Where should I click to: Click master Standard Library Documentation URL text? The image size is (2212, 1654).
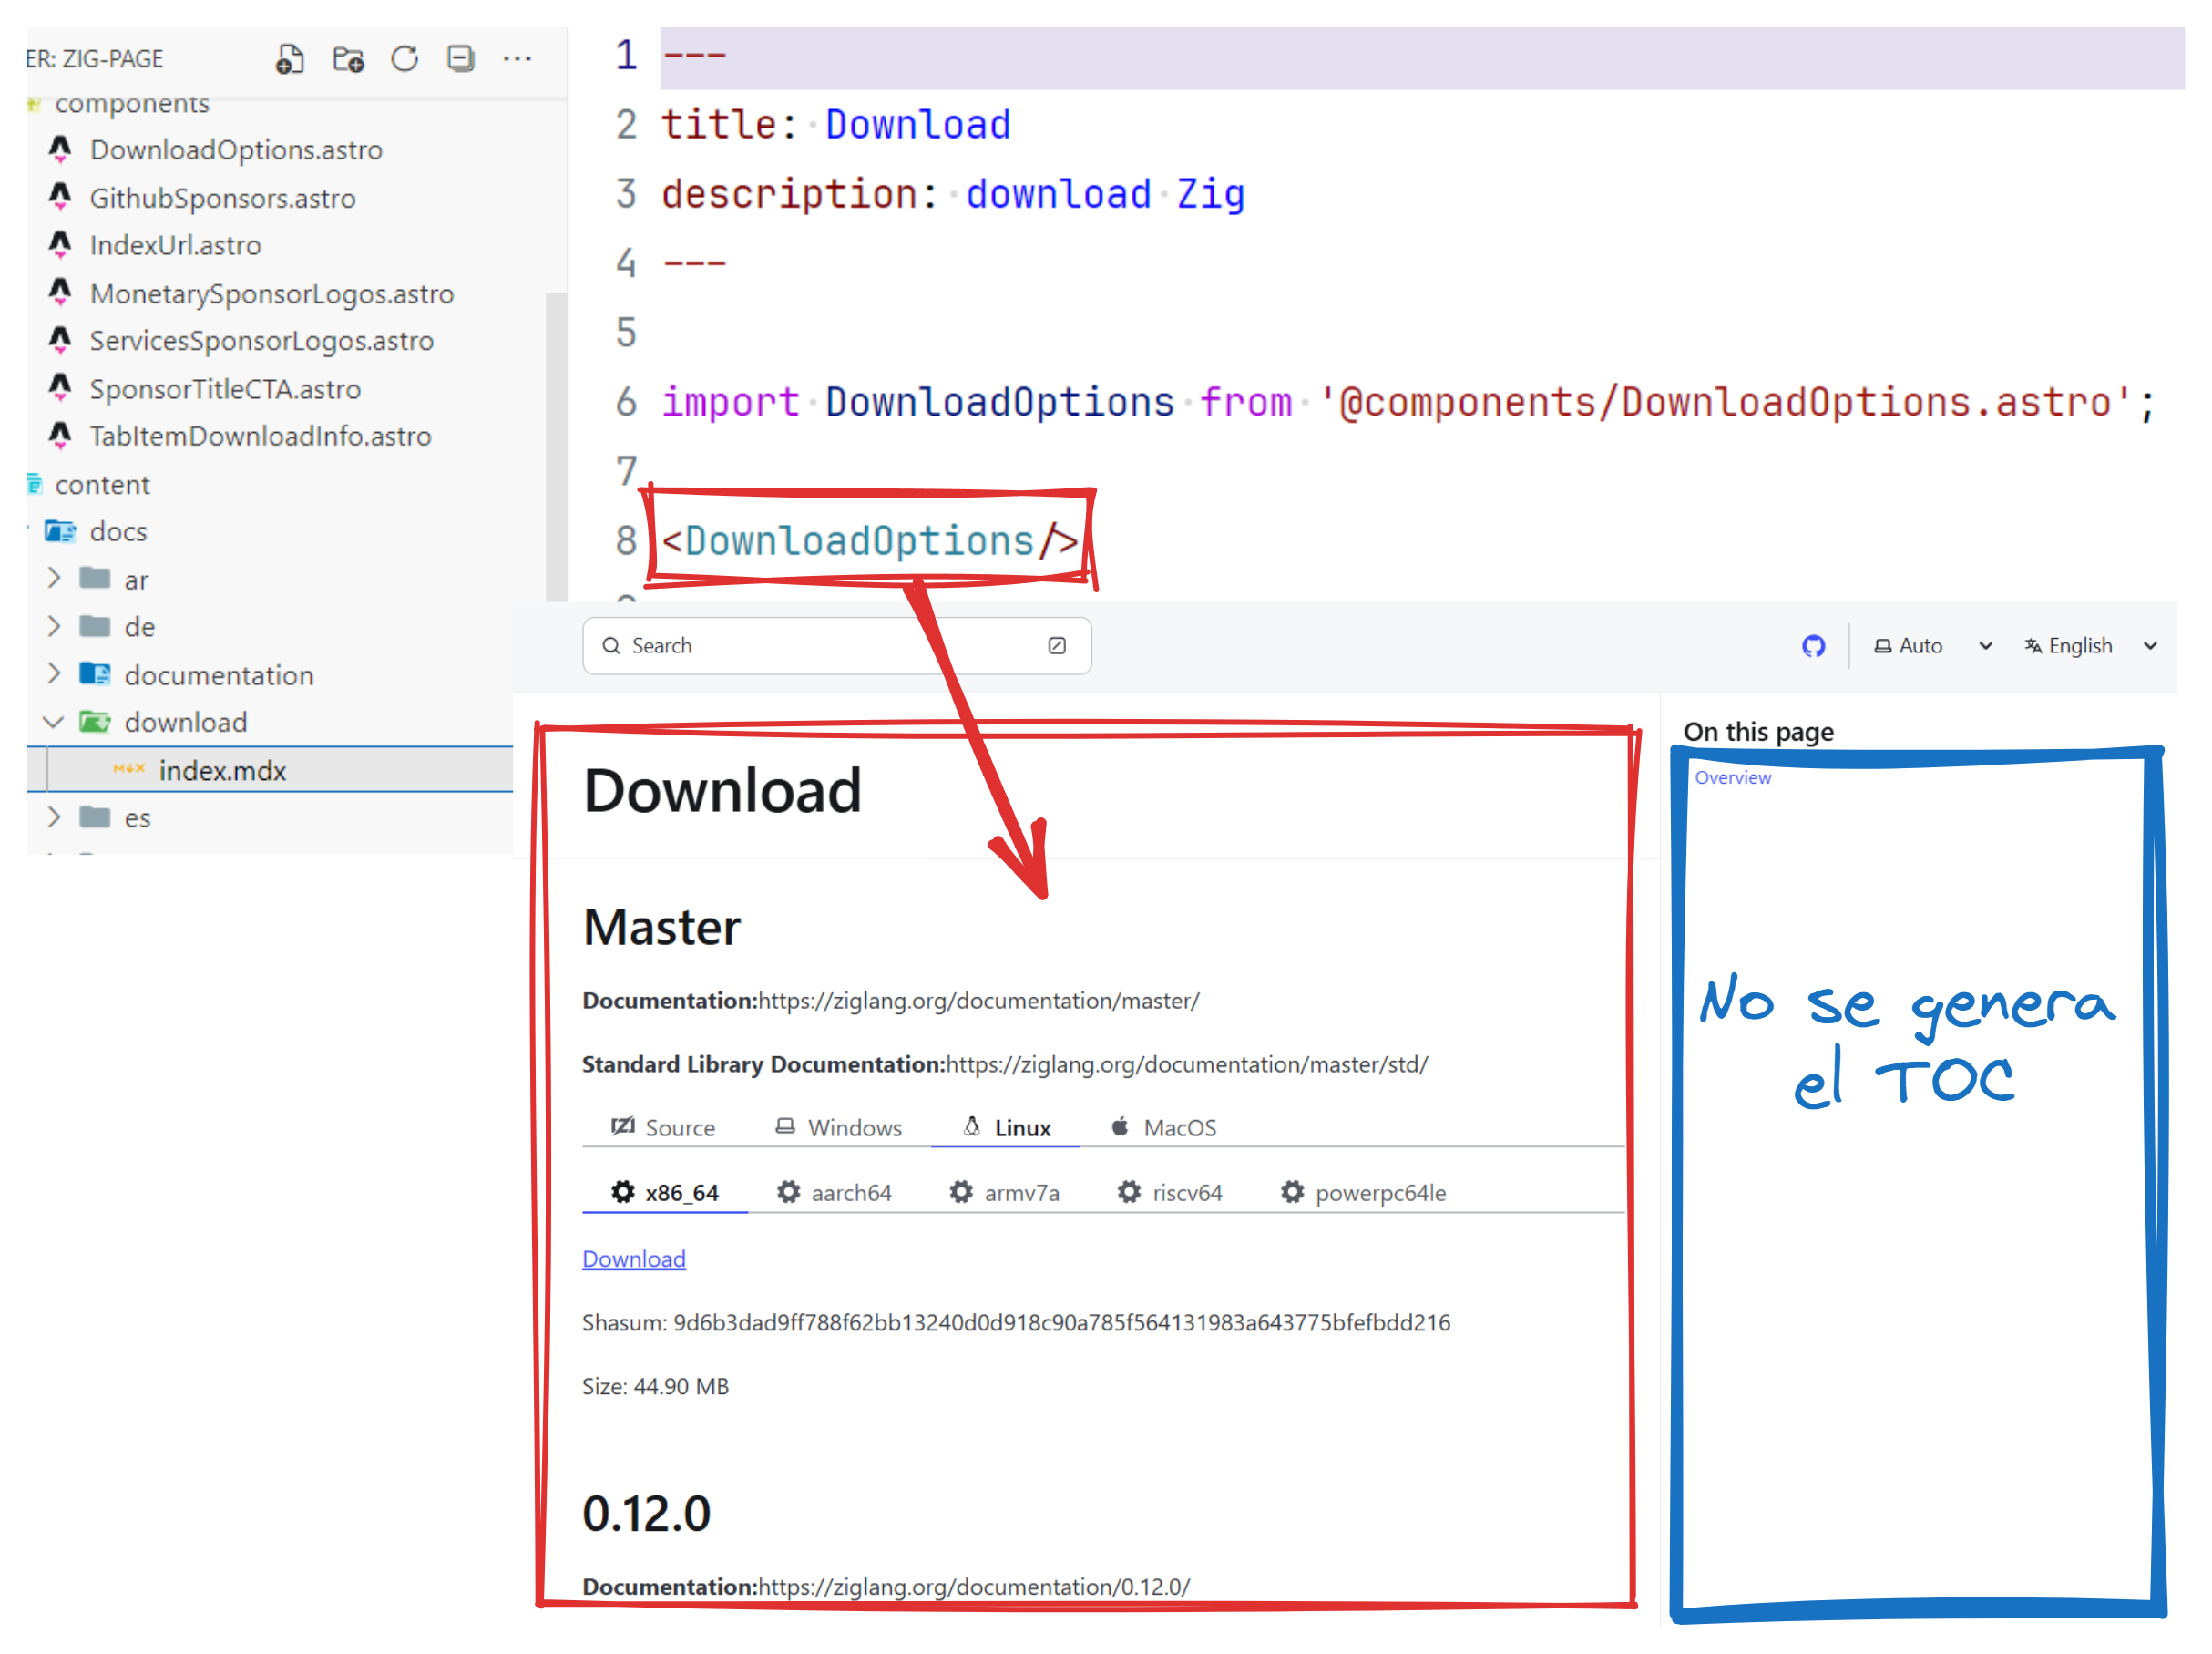pyautogui.click(x=1187, y=1064)
